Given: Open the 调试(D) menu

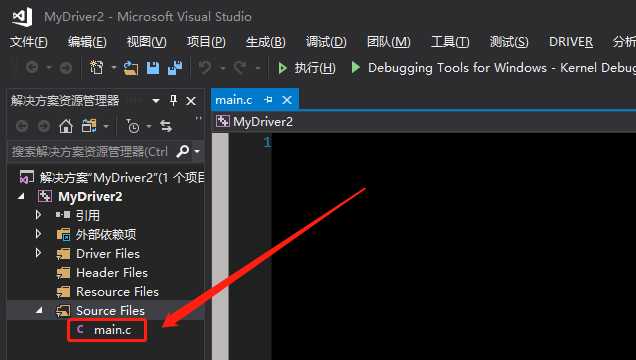Looking at the screenshot, I should 326,42.
